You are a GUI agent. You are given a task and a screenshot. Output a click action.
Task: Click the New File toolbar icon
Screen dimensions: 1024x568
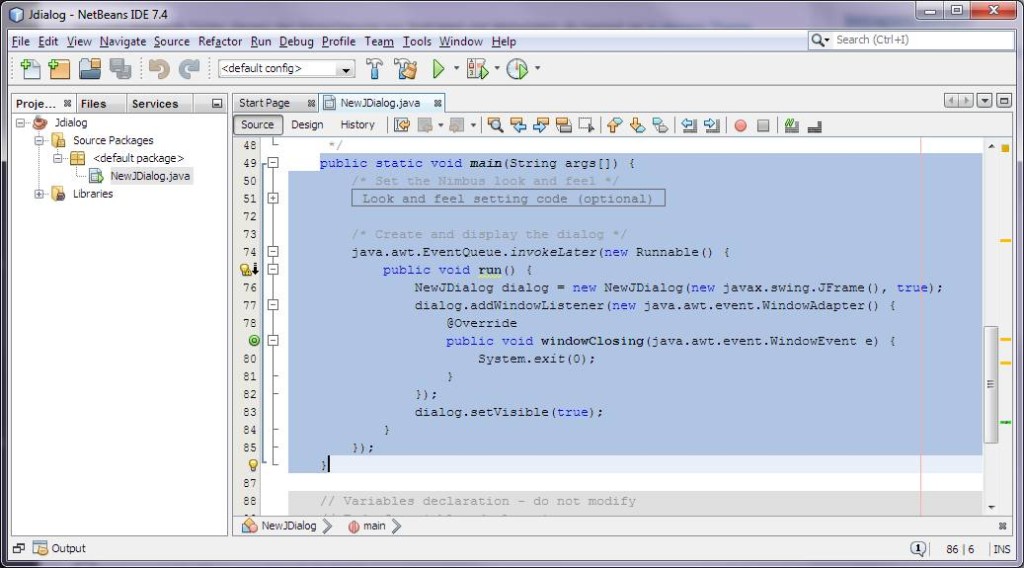[30, 69]
